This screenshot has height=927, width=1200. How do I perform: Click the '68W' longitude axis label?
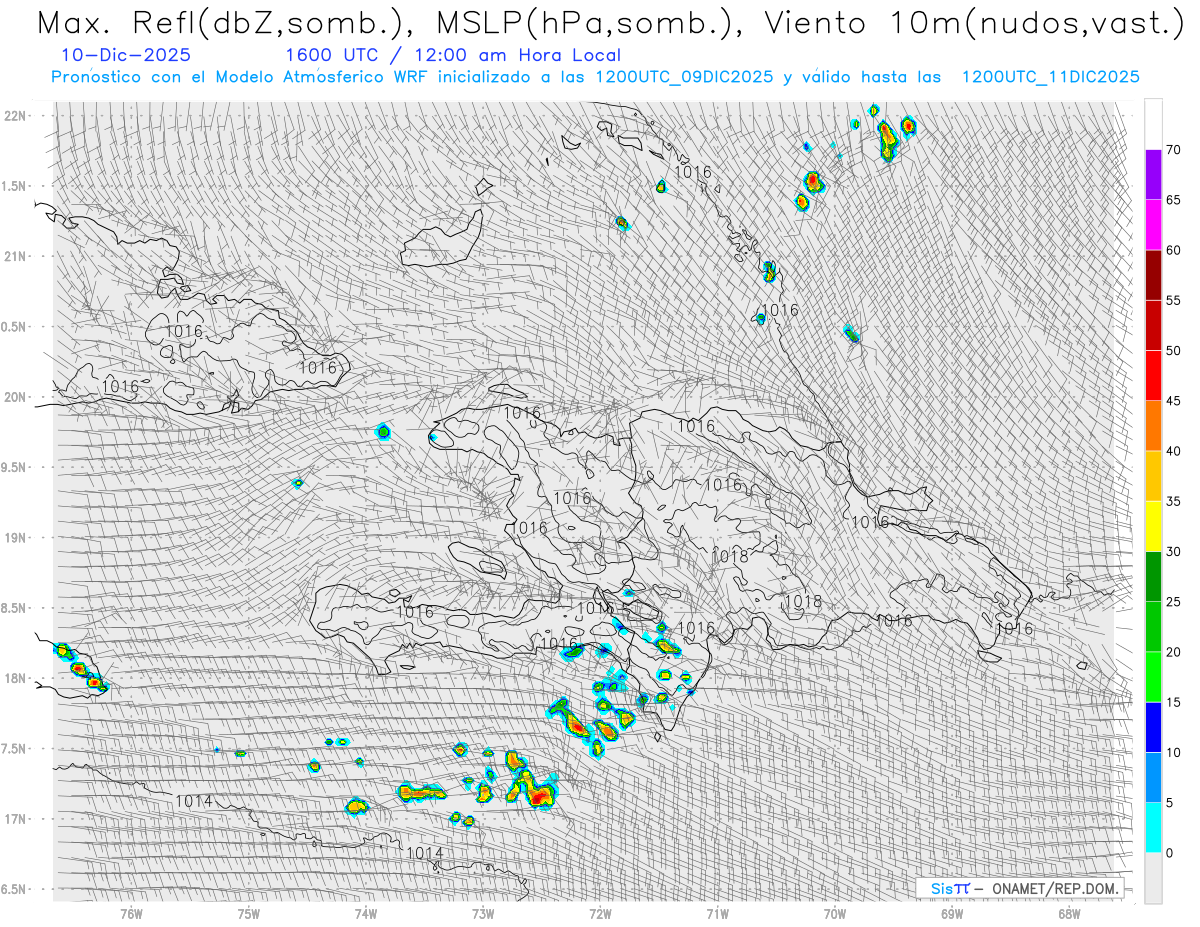click(1069, 912)
